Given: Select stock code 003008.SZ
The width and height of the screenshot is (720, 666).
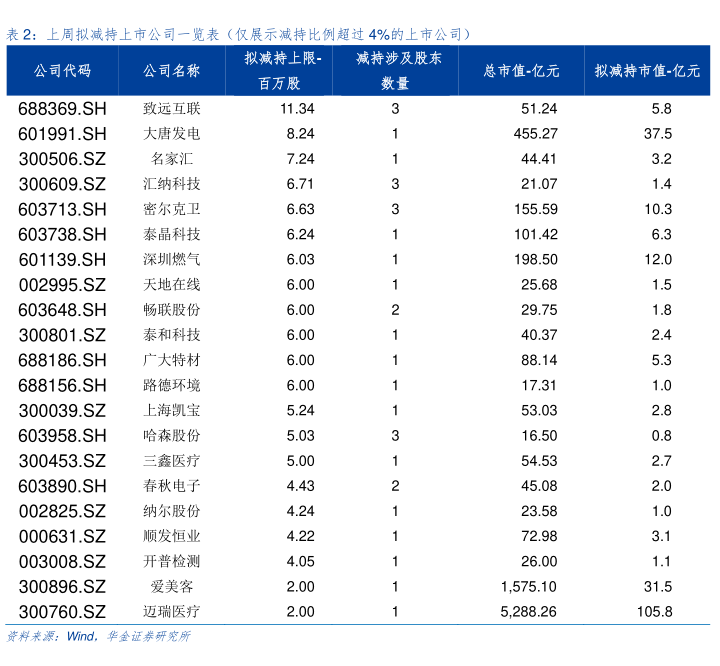Looking at the screenshot, I should (62, 562).
